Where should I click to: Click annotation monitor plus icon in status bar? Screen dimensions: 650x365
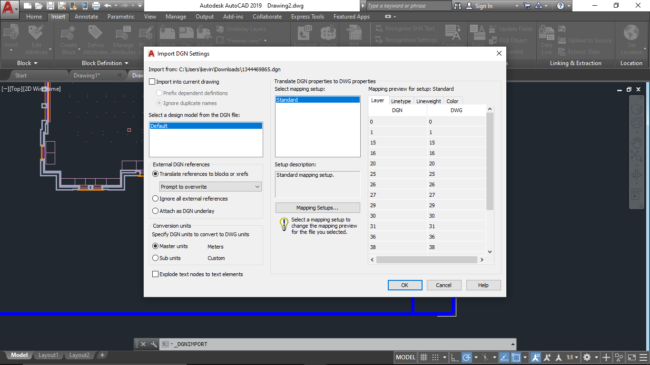(x=606, y=357)
